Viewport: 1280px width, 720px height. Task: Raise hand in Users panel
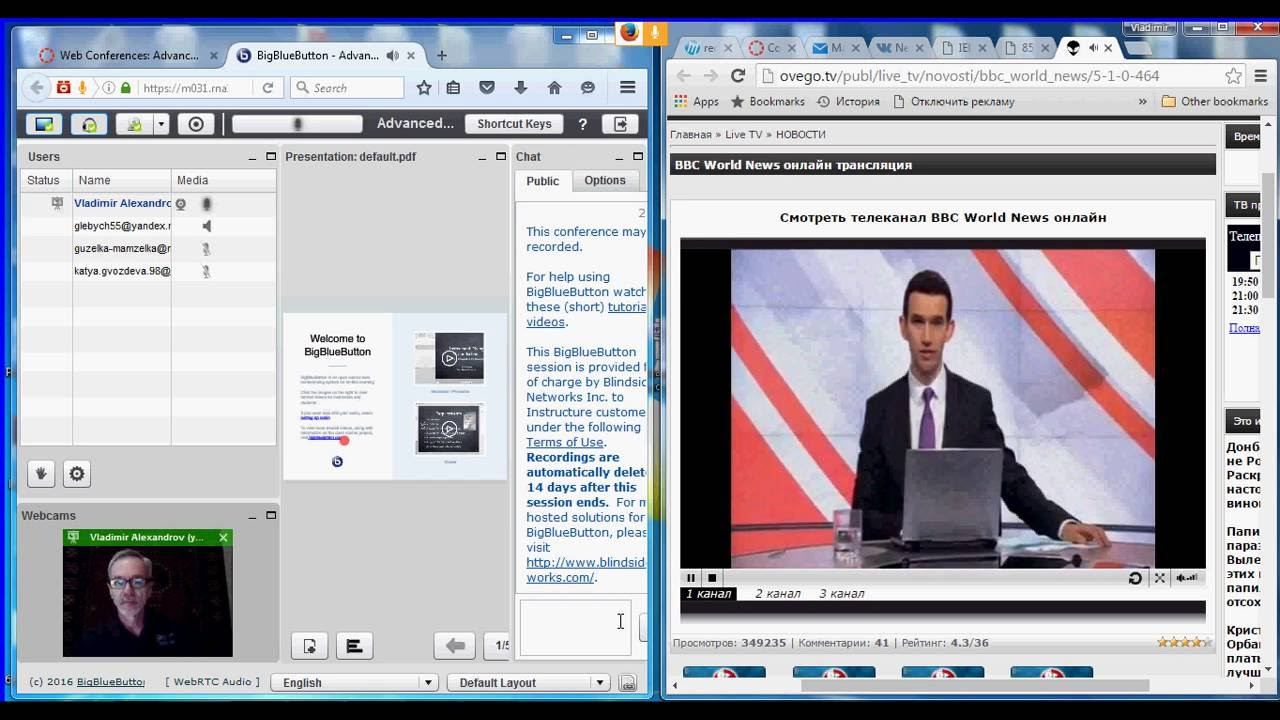pos(41,474)
